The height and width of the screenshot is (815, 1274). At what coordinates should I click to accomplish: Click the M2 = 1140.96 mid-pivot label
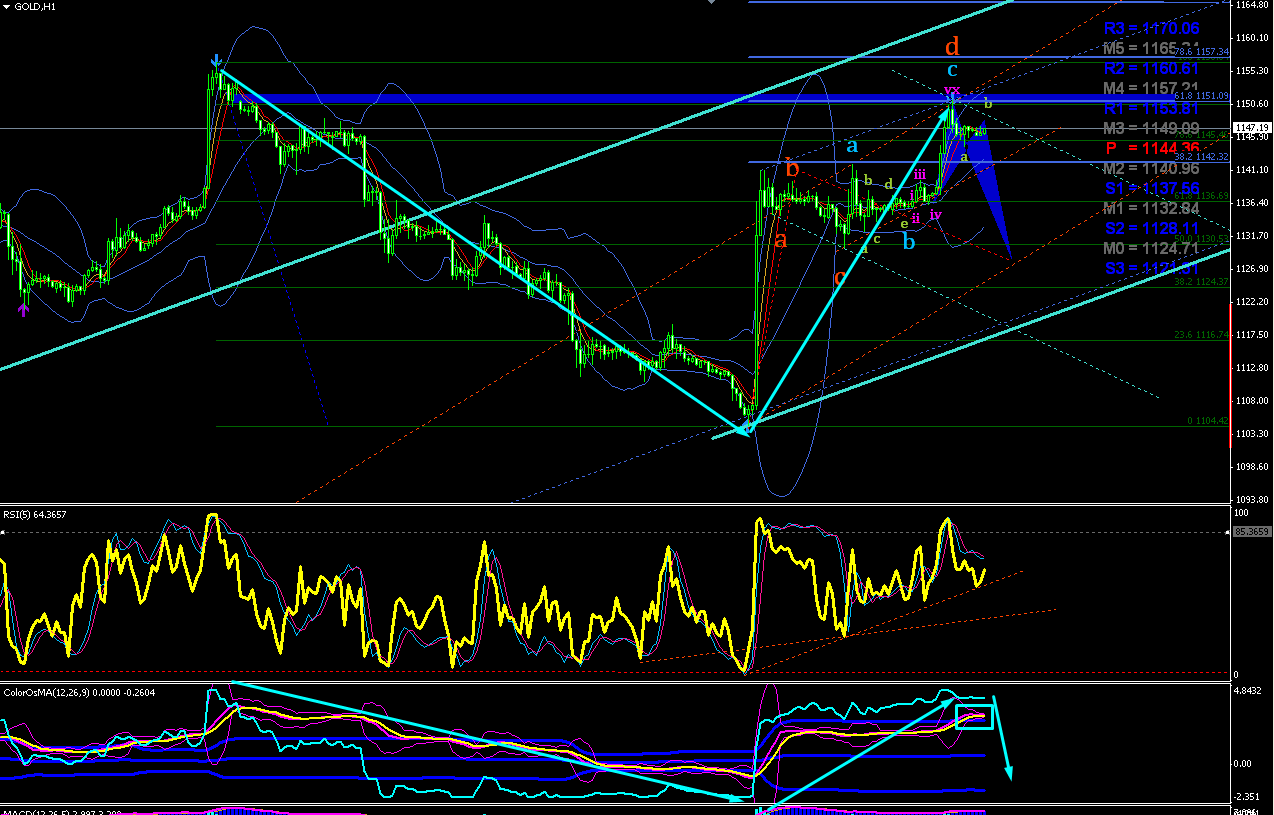1152,168
